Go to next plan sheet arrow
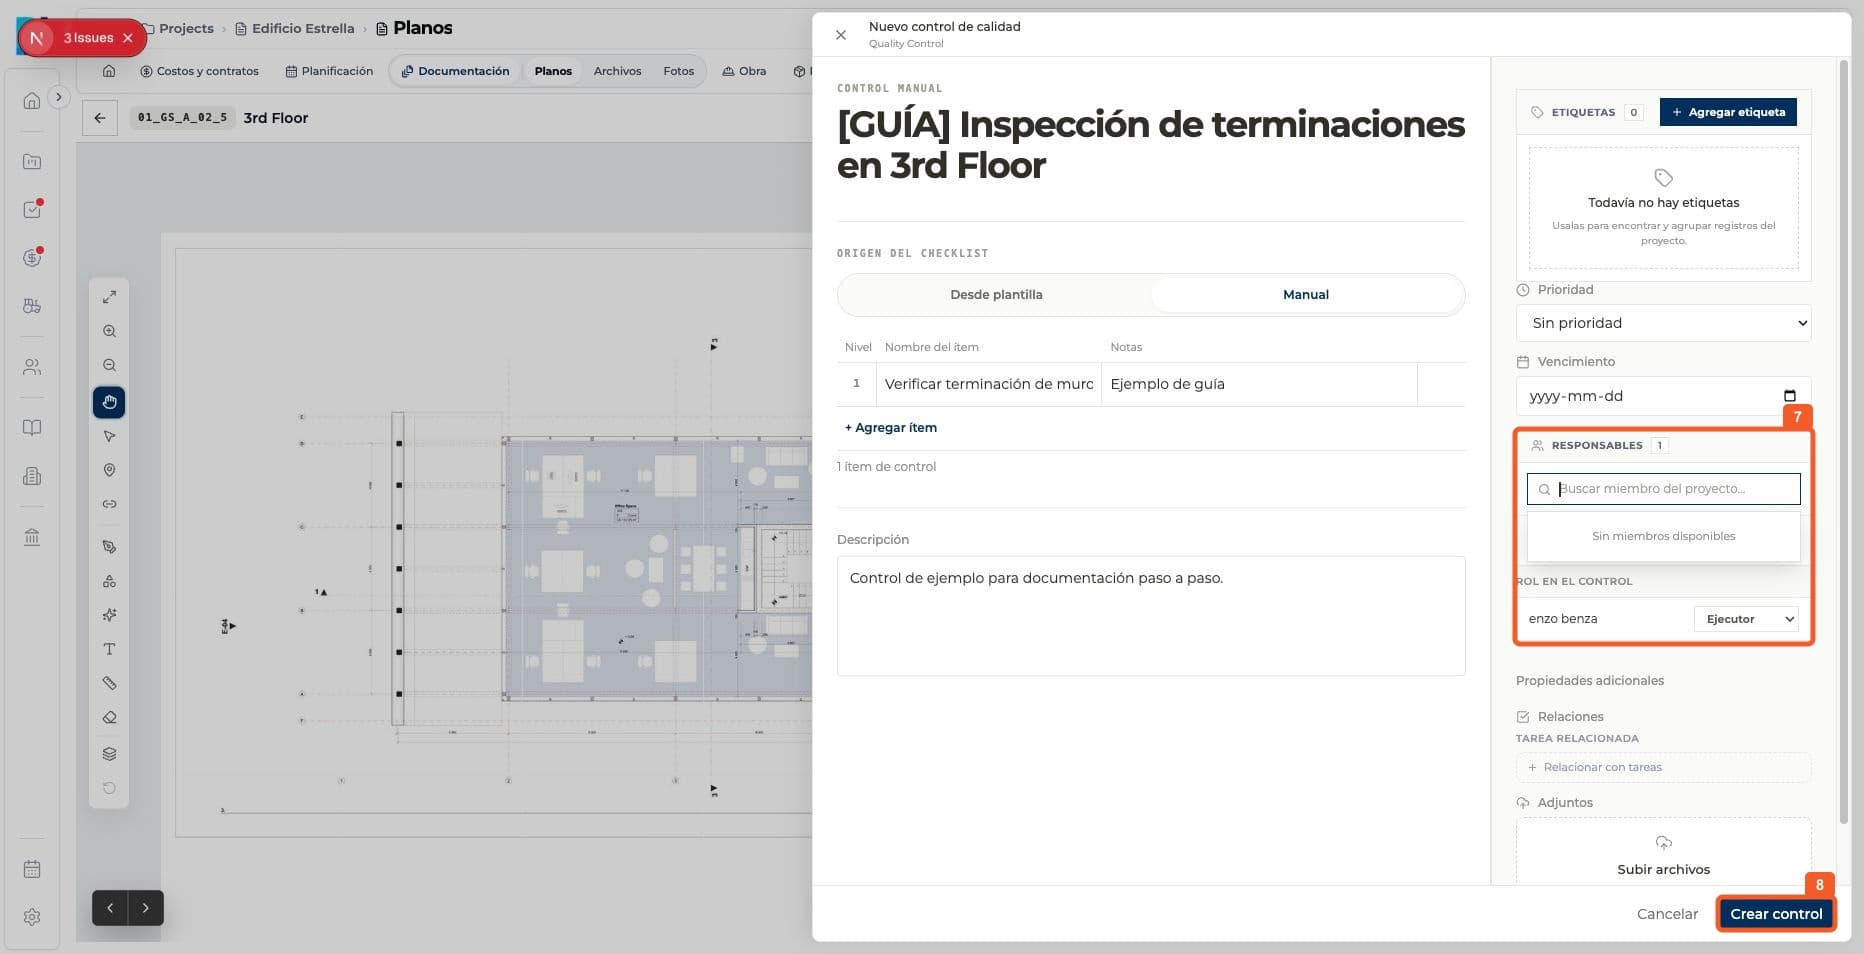This screenshot has height=954, width=1864. coord(146,908)
